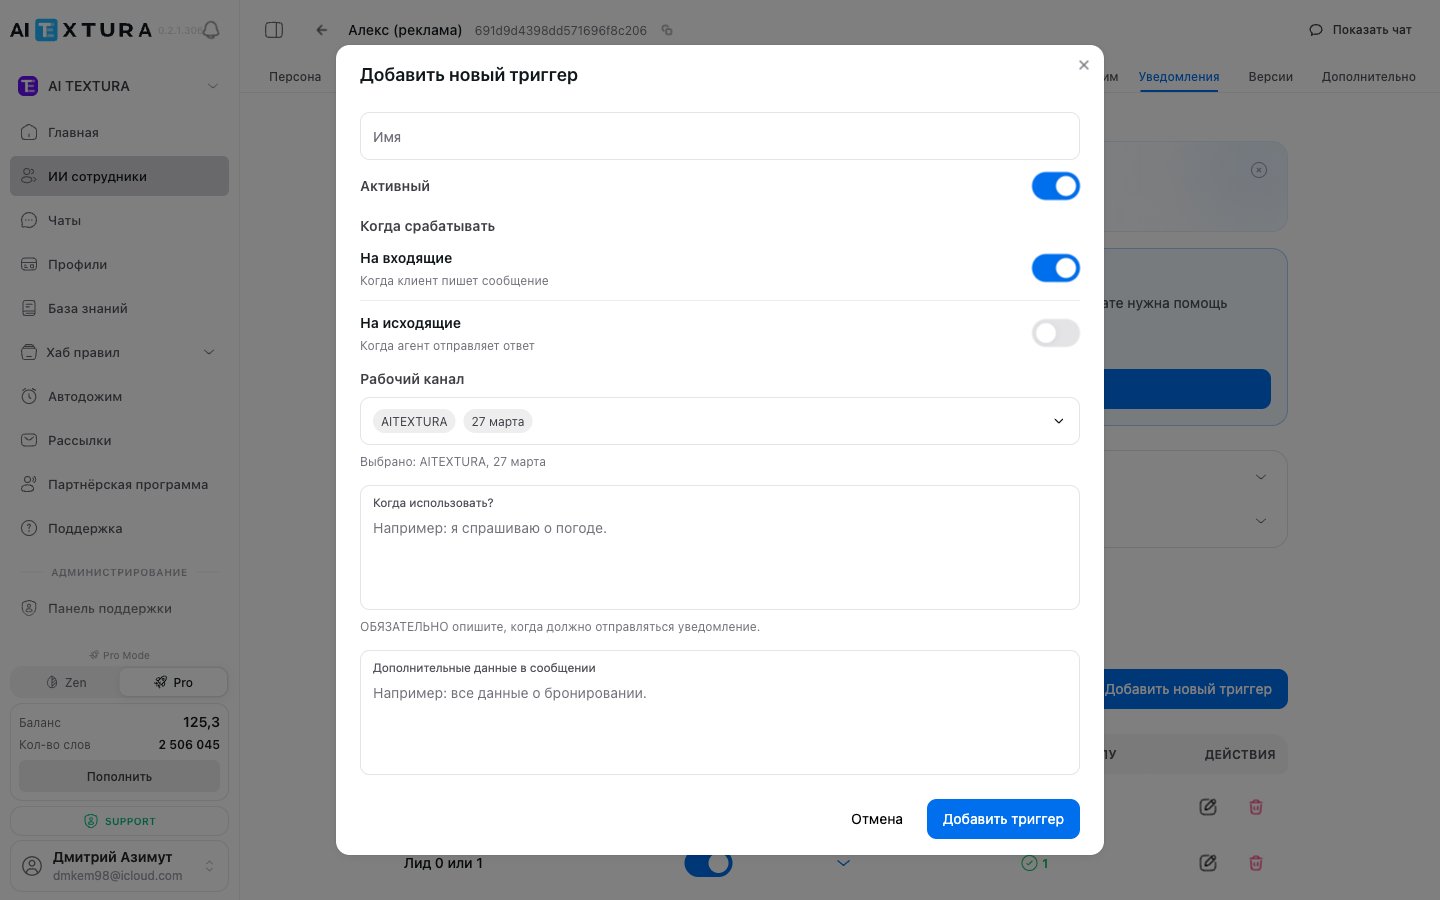The height and width of the screenshot is (900, 1440).
Task: Expand the AI TEXTURA workspace selector
Action: 120,86
